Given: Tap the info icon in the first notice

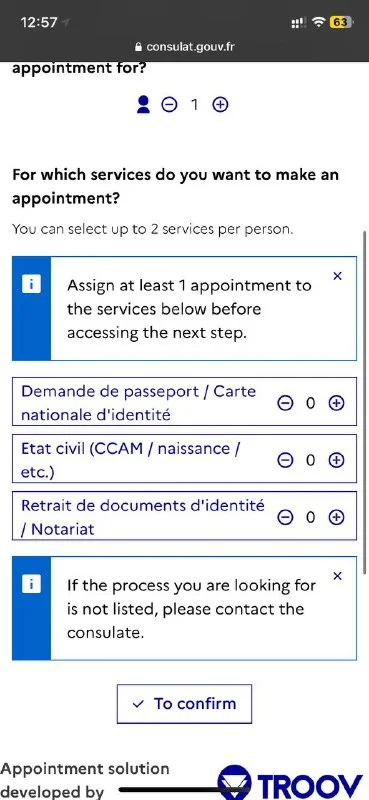Looking at the screenshot, I should click(31, 284).
